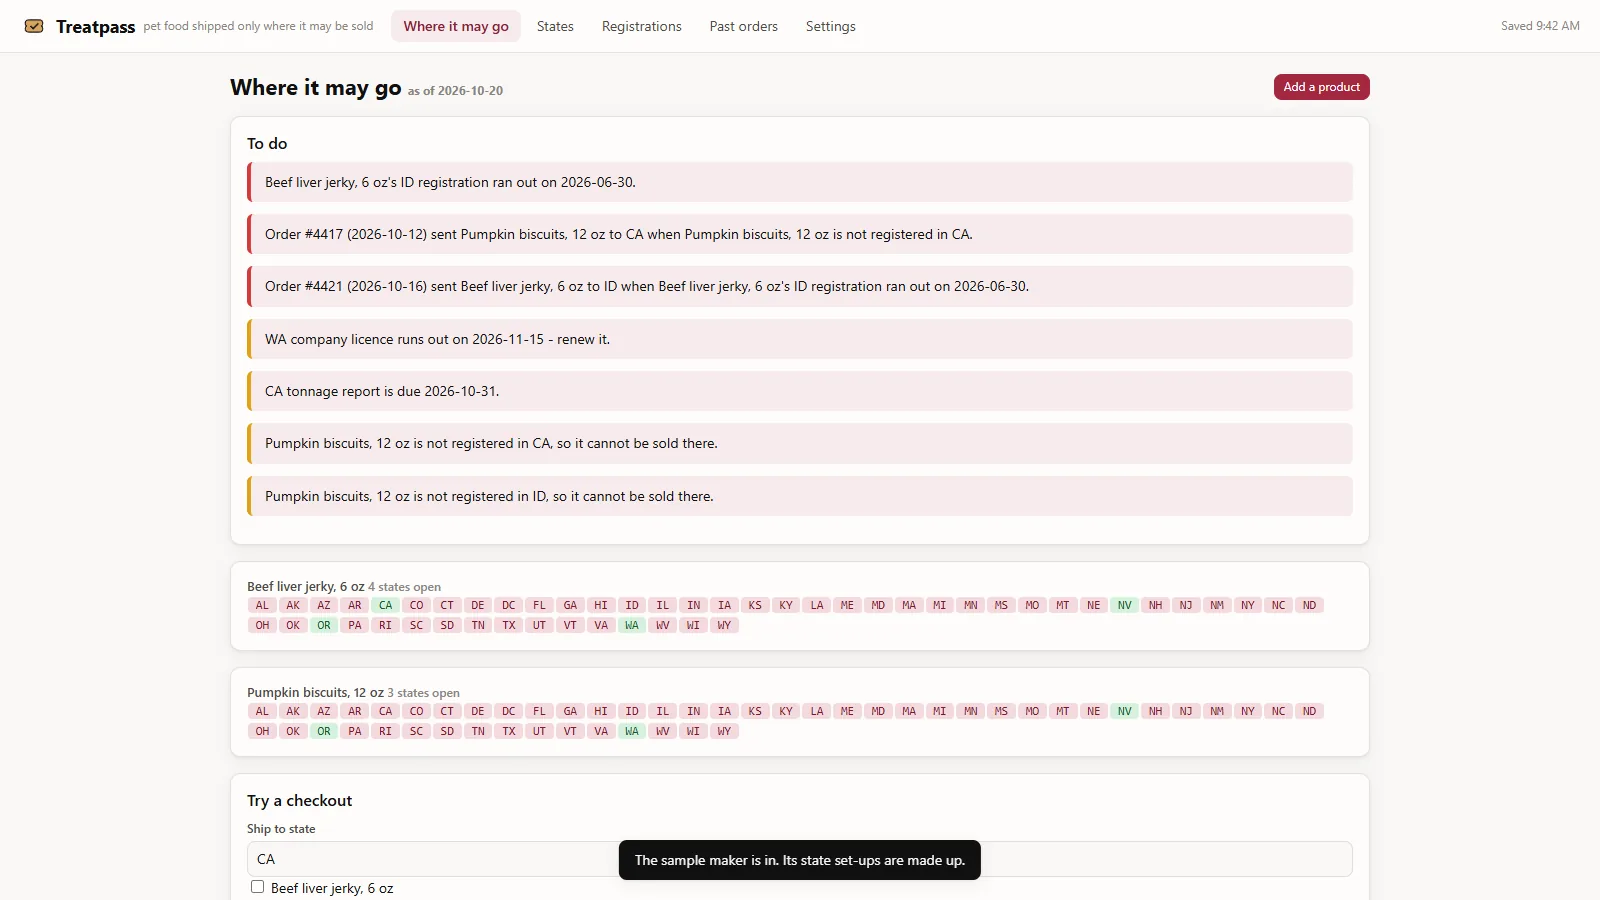The width and height of the screenshot is (1600, 900).
Task: Select the Beef liver jerky ID registration expired notice
Action: coord(799,182)
